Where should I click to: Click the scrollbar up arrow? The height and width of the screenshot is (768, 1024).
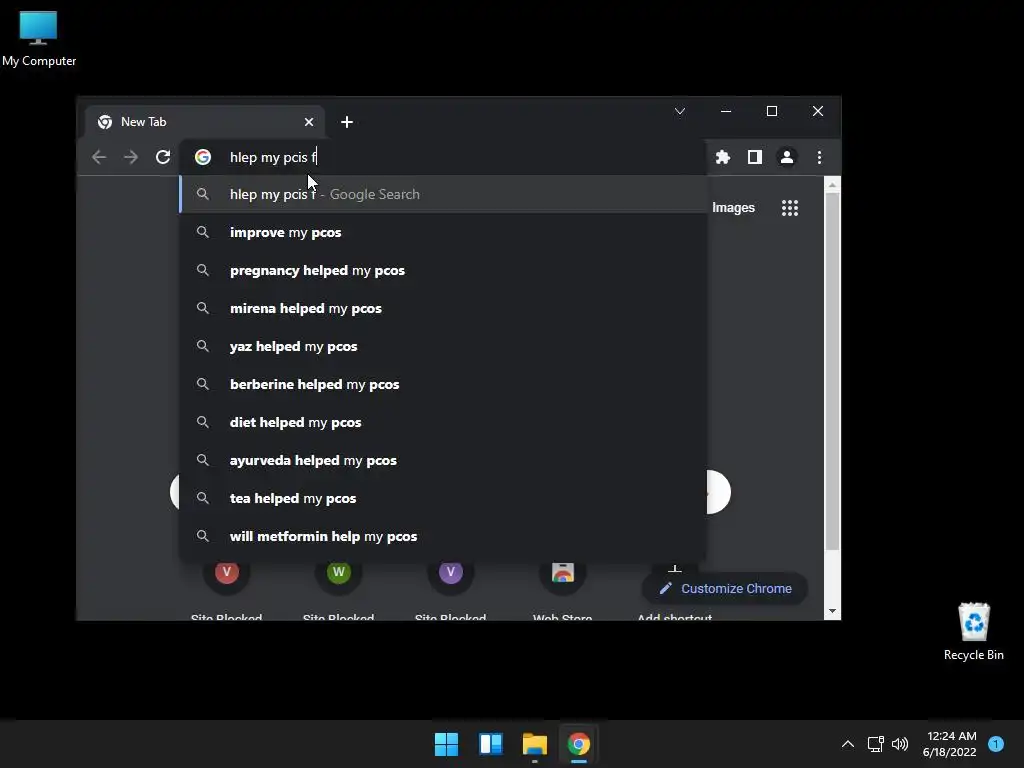pyautogui.click(x=832, y=185)
